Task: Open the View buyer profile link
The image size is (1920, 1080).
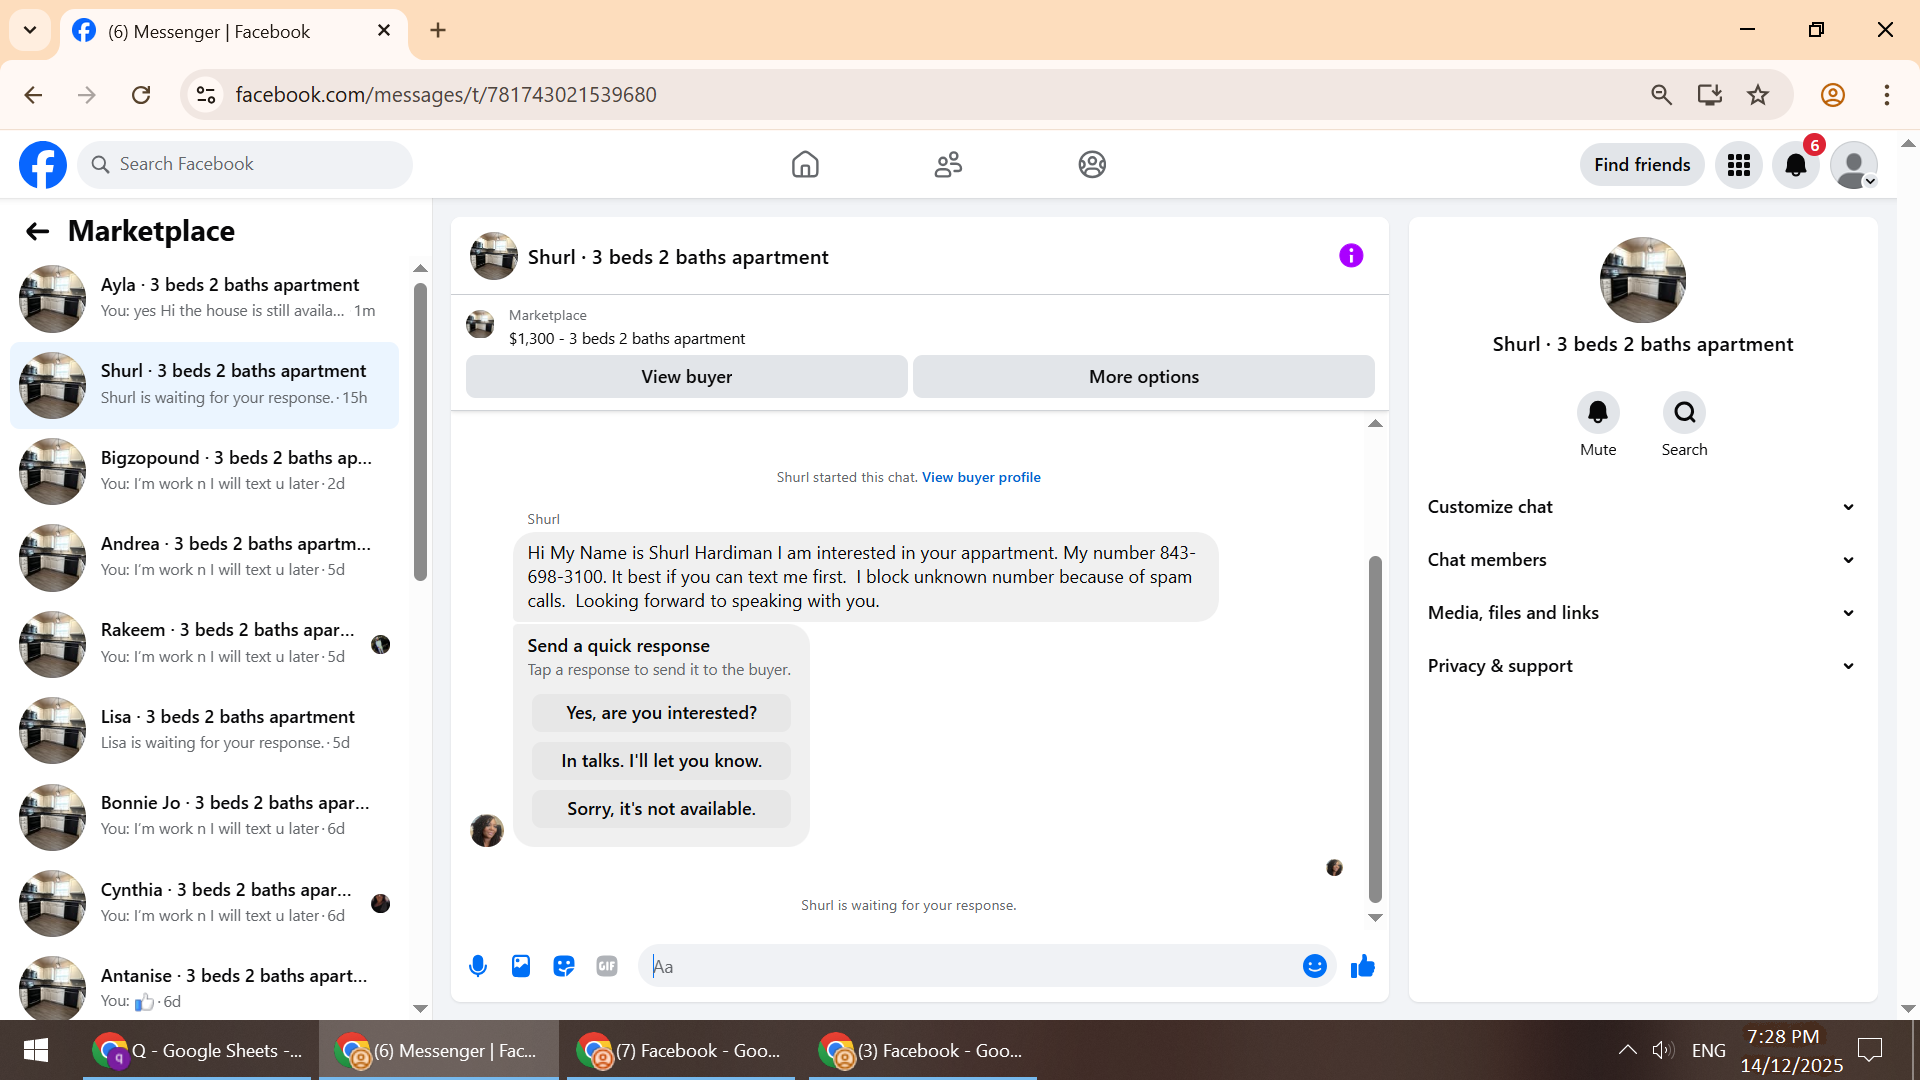Action: click(x=981, y=477)
